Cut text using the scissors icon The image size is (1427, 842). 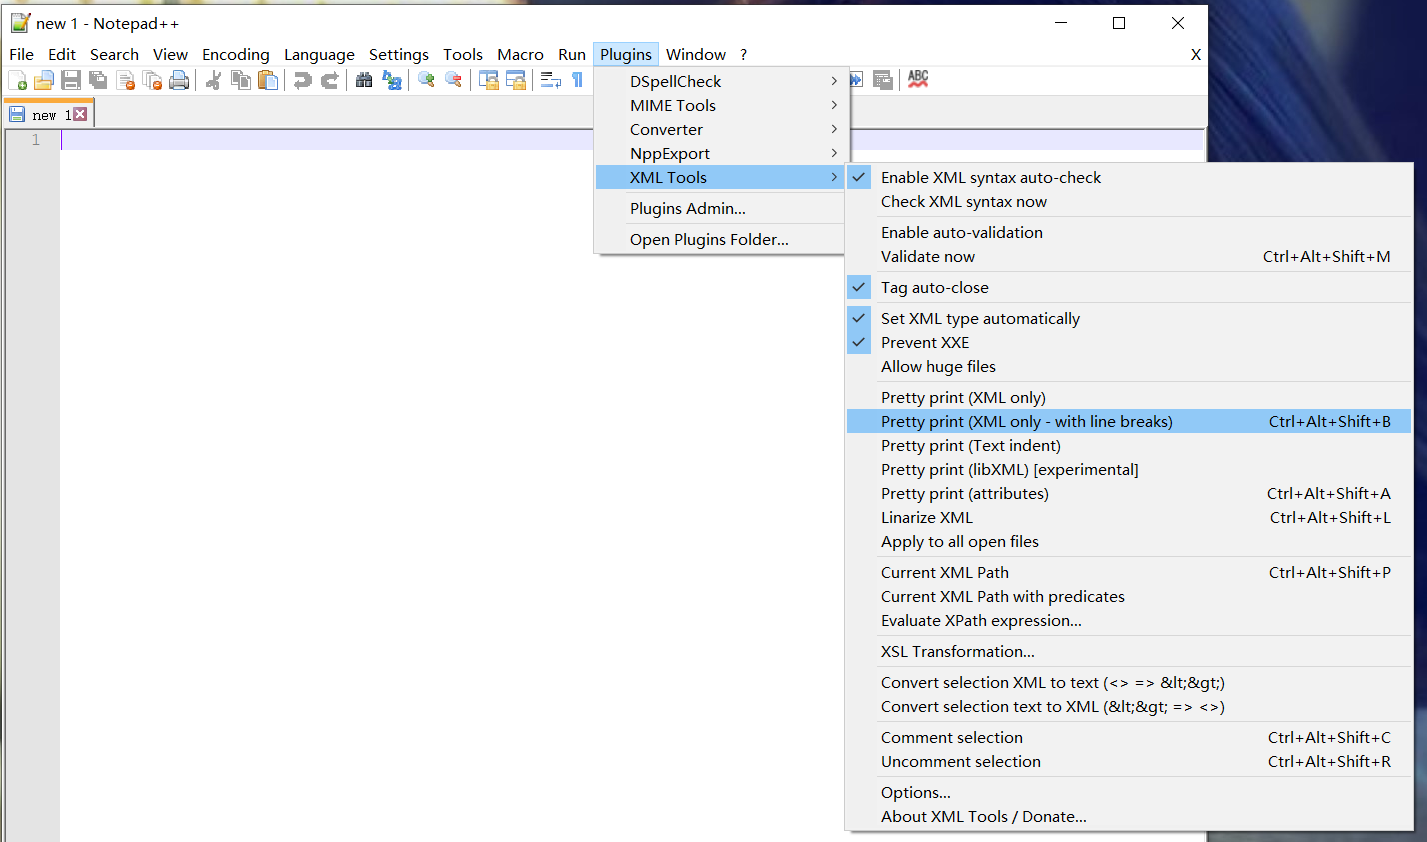[x=213, y=79]
